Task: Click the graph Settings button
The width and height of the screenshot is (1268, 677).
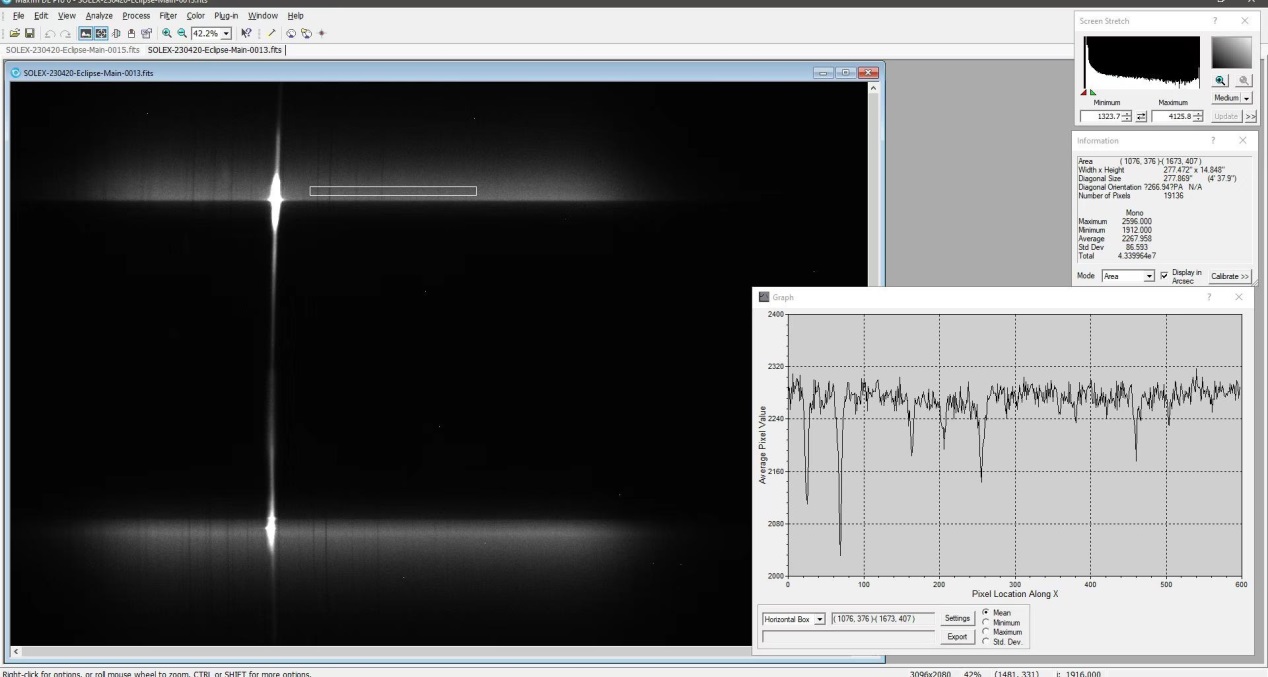Action: [x=957, y=619]
